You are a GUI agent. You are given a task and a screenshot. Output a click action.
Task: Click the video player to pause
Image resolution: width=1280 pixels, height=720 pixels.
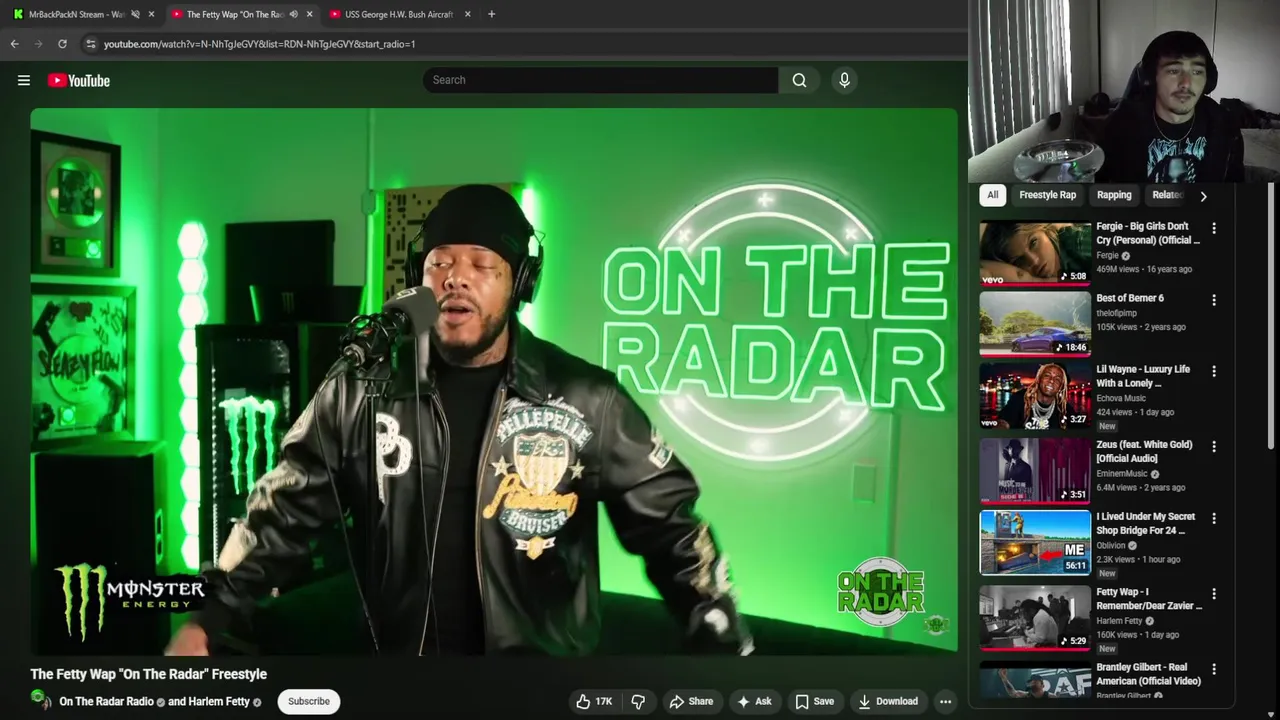tap(494, 380)
